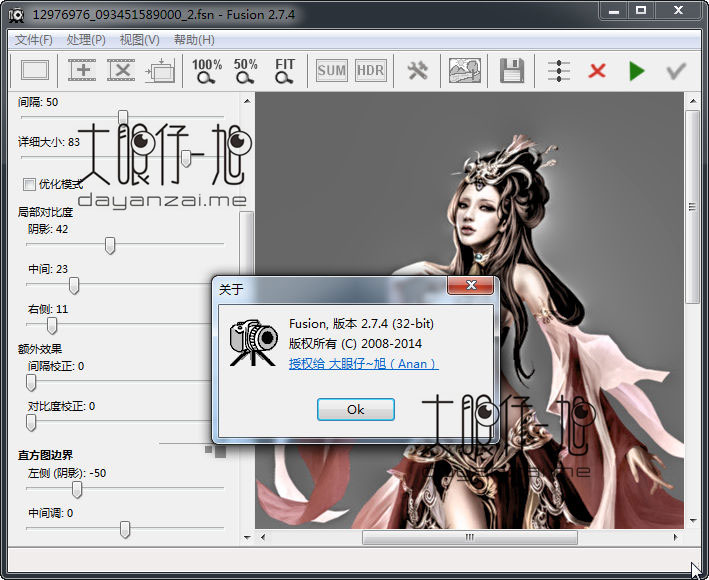709x580 pixels.
Task: Click the FIT zoom icon
Action: tap(284, 71)
